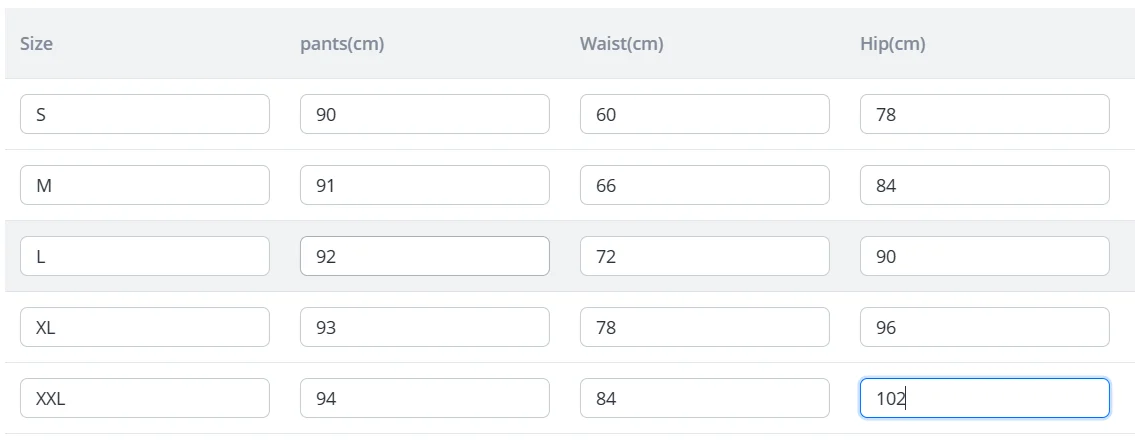Focus the Waist field showing 78
Image resolution: width=1135 pixels, height=447 pixels.
click(x=704, y=327)
